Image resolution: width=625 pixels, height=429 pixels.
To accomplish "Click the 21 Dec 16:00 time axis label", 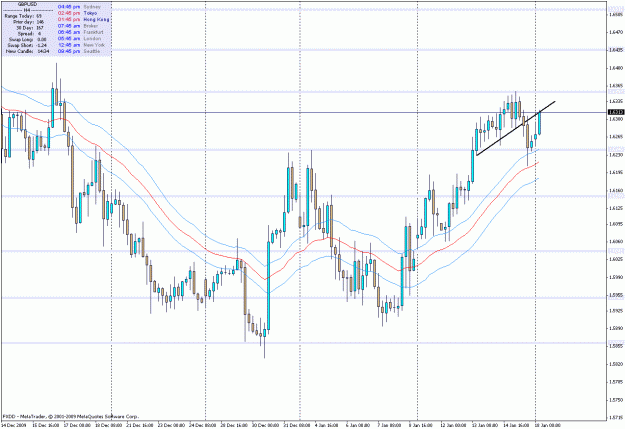I will click(141, 425).
